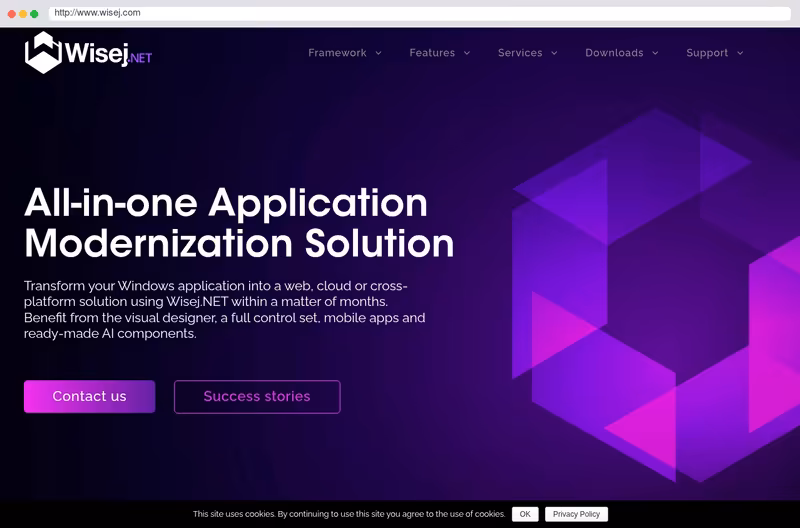The height and width of the screenshot is (528, 800).
Task: Click the red close window dot
Action: (12, 14)
